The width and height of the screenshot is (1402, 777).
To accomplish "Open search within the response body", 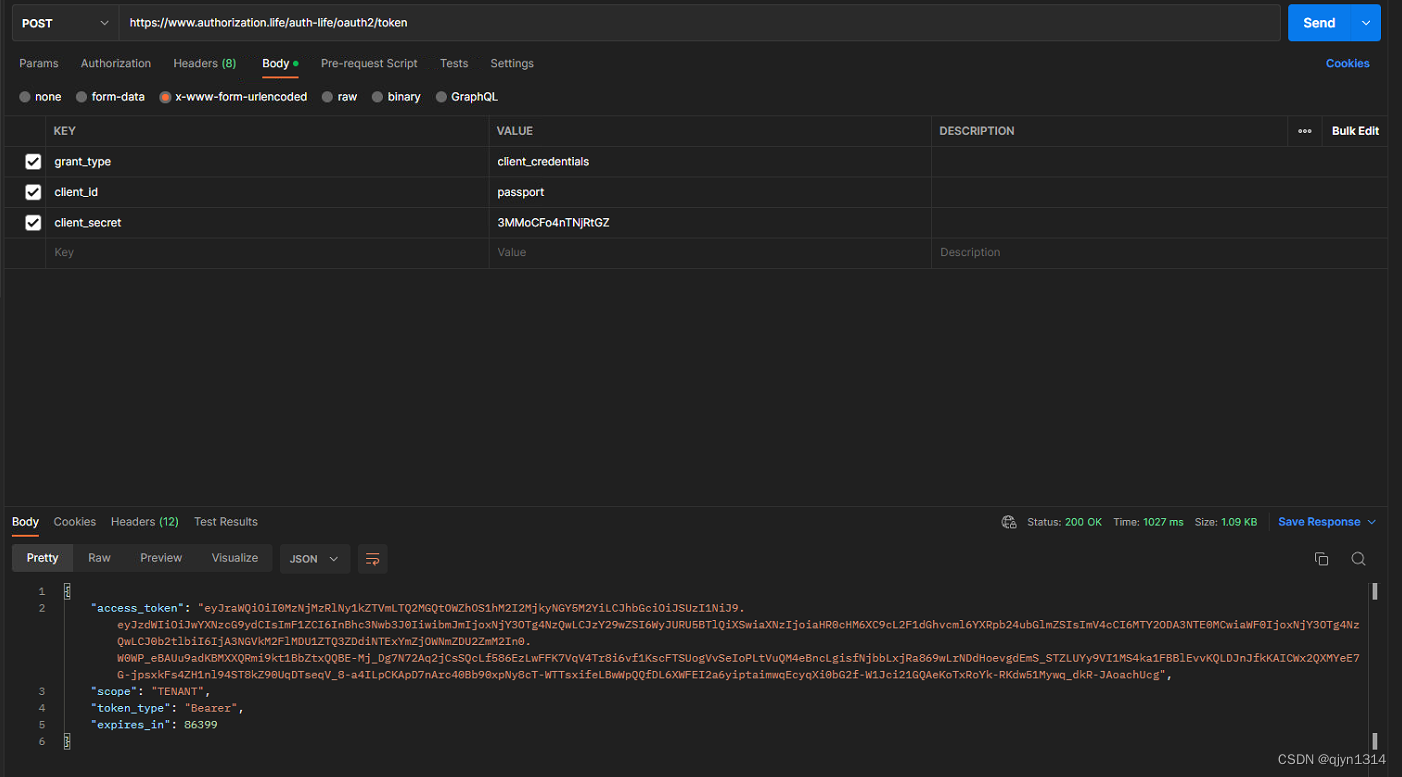I will pos(1358,559).
